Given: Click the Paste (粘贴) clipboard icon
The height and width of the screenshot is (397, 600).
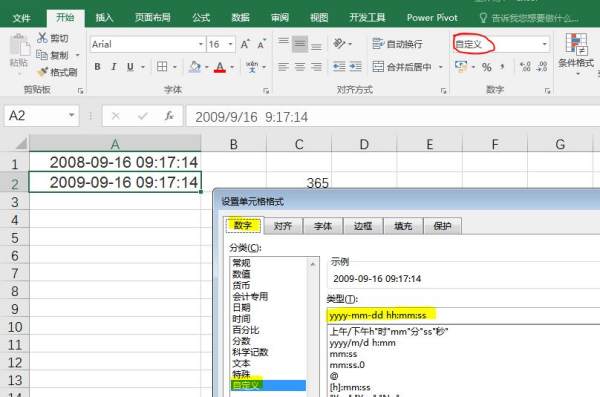Looking at the screenshot, I should point(19,45).
